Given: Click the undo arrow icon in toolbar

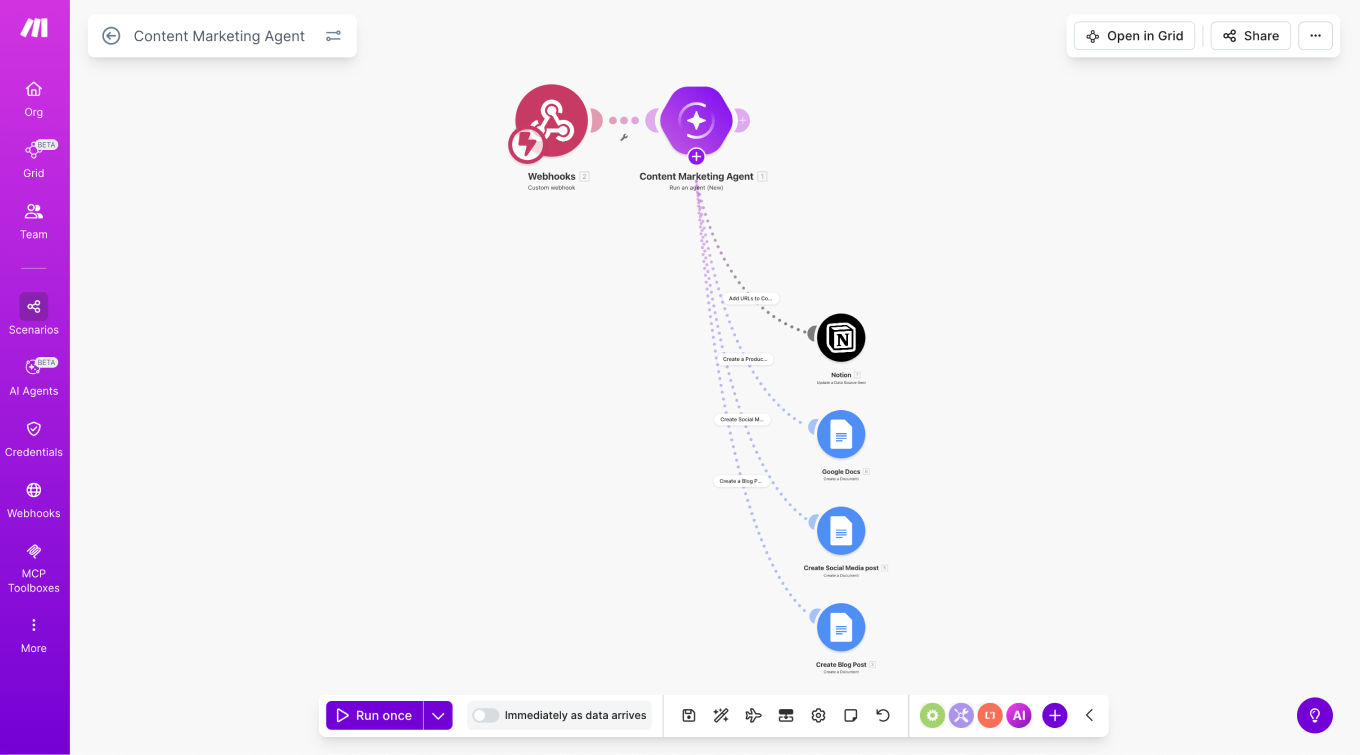Looking at the screenshot, I should tap(883, 715).
